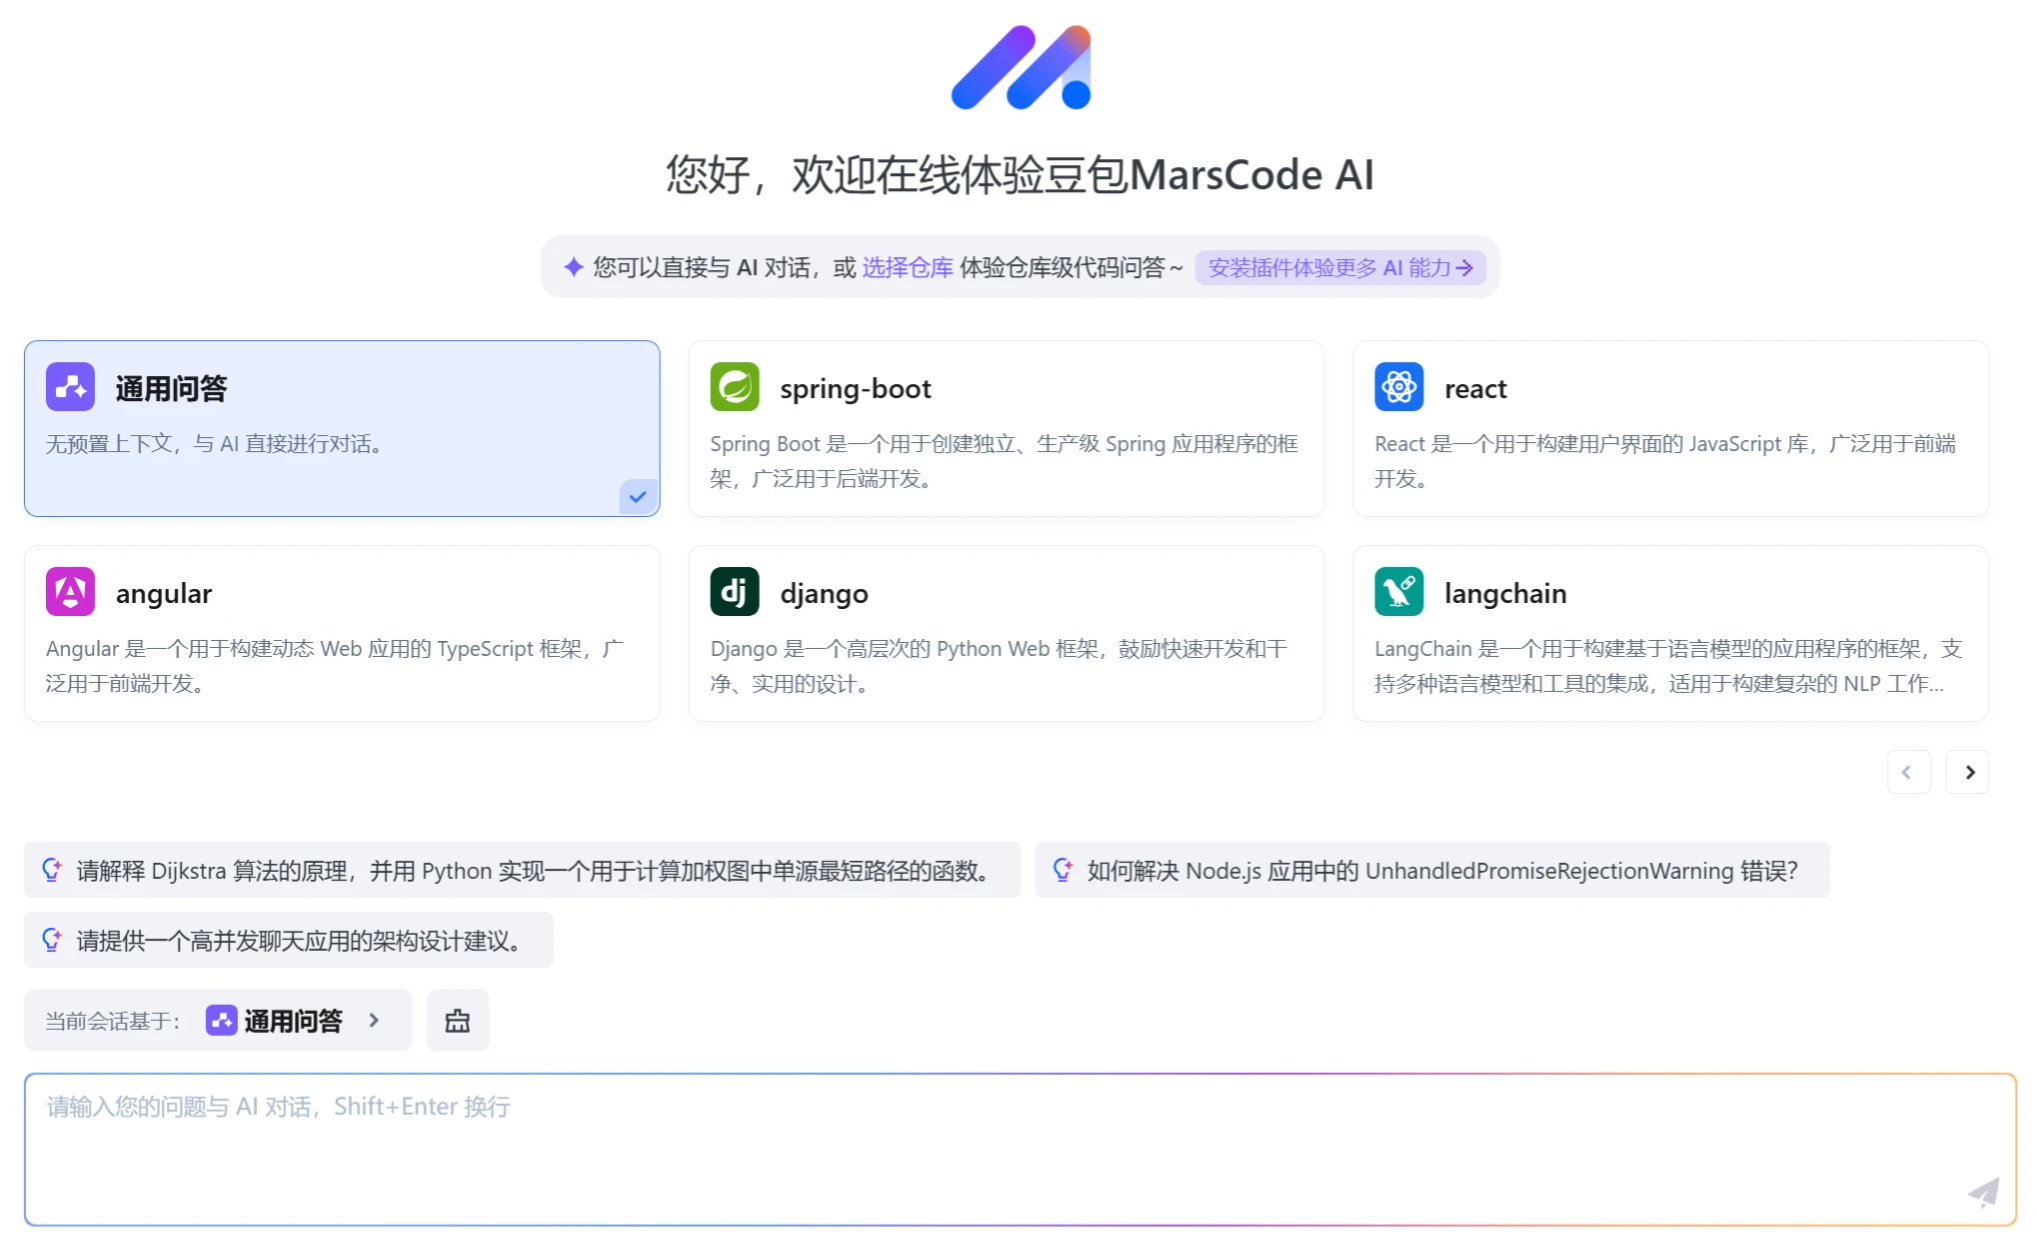
Task: Click the Angular description text
Action: click(335, 666)
